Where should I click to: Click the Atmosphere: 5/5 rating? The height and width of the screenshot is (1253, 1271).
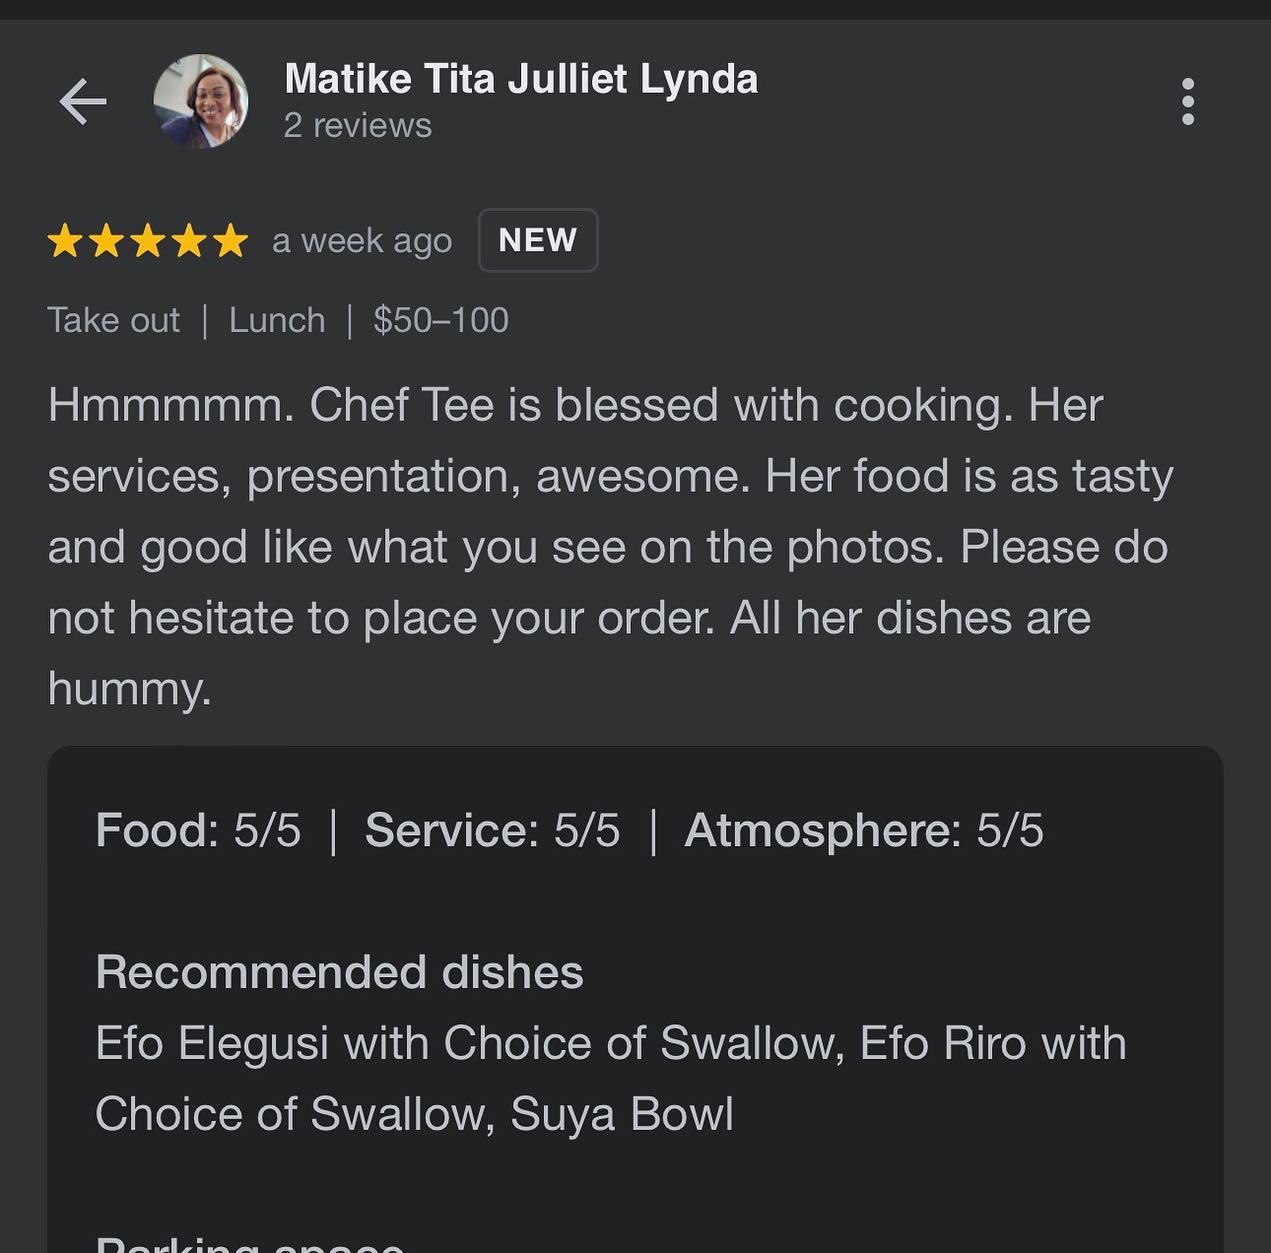tap(864, 830)
